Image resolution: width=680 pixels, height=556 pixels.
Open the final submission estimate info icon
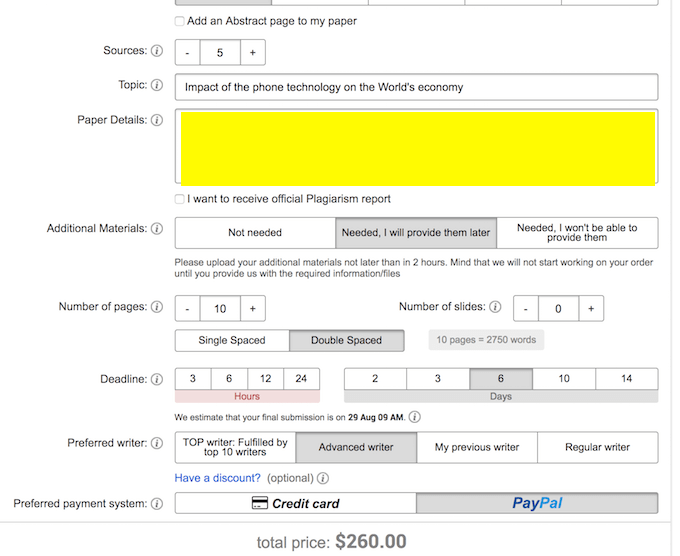(415, 417)
